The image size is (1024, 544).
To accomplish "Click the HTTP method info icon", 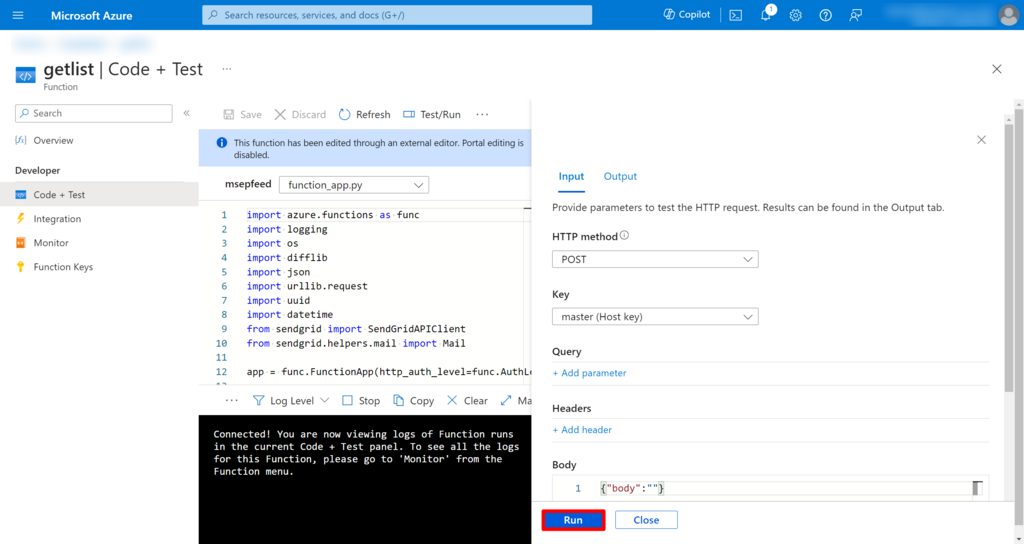I will tap(624, 236).
